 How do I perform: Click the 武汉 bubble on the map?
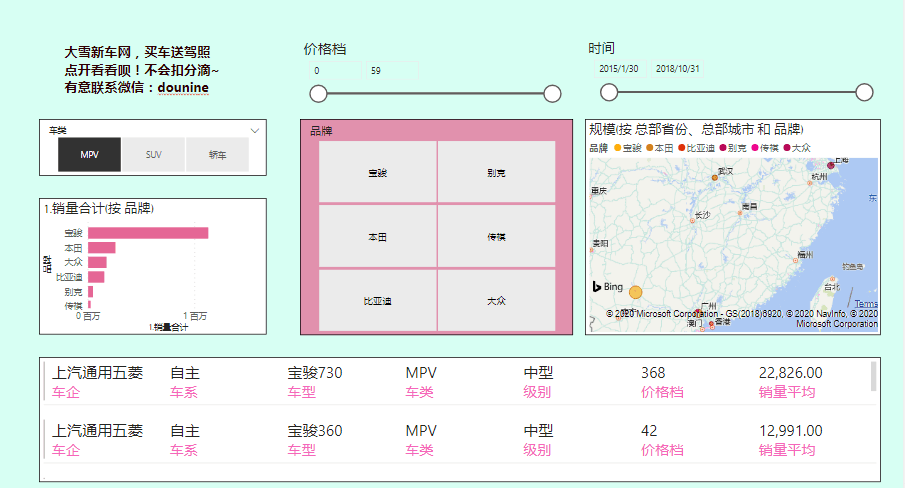click(x=715, y=178)
